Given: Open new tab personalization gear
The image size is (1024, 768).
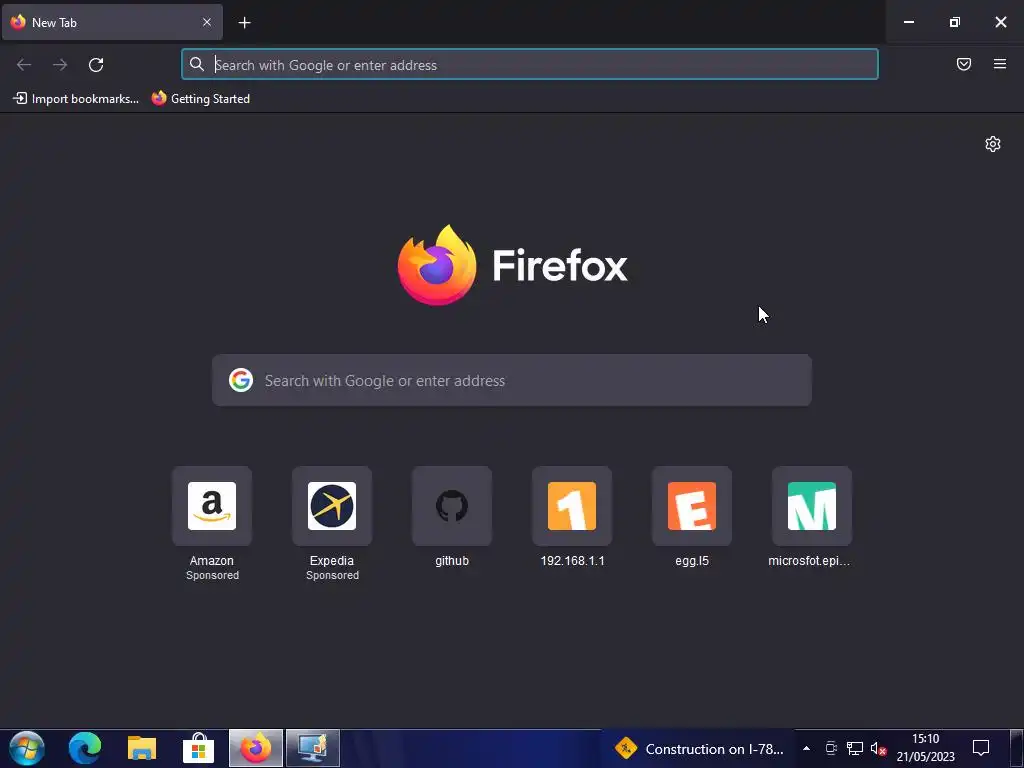Looking at the screenshot, I should coord(993,144).
